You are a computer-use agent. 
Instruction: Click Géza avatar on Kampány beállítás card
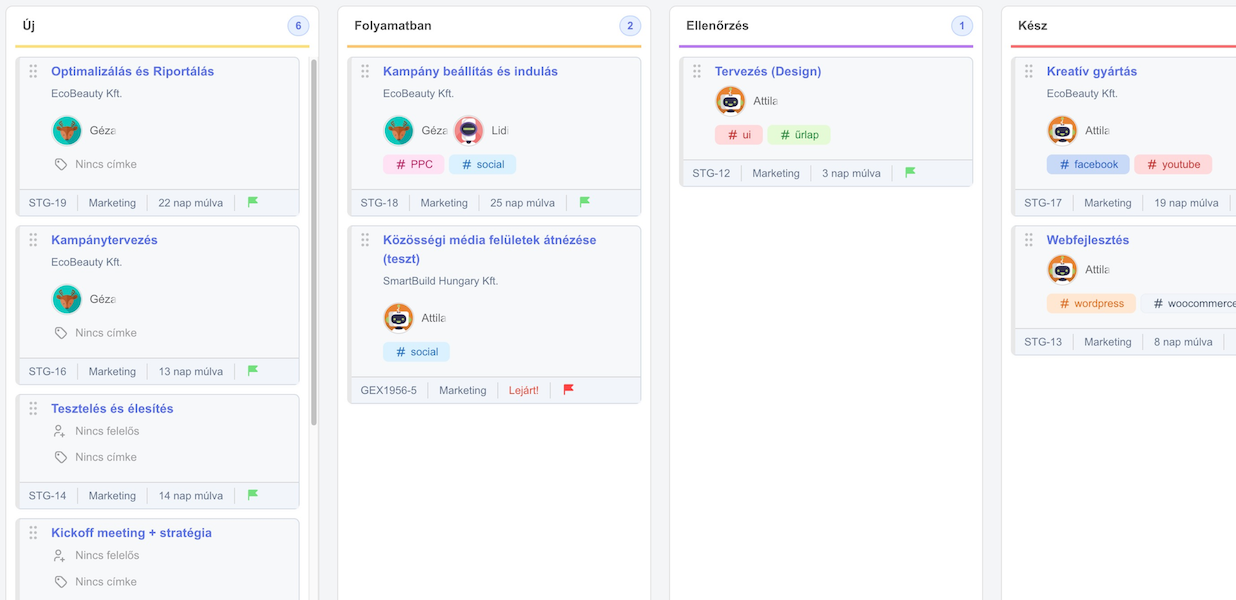pos(399,131)
